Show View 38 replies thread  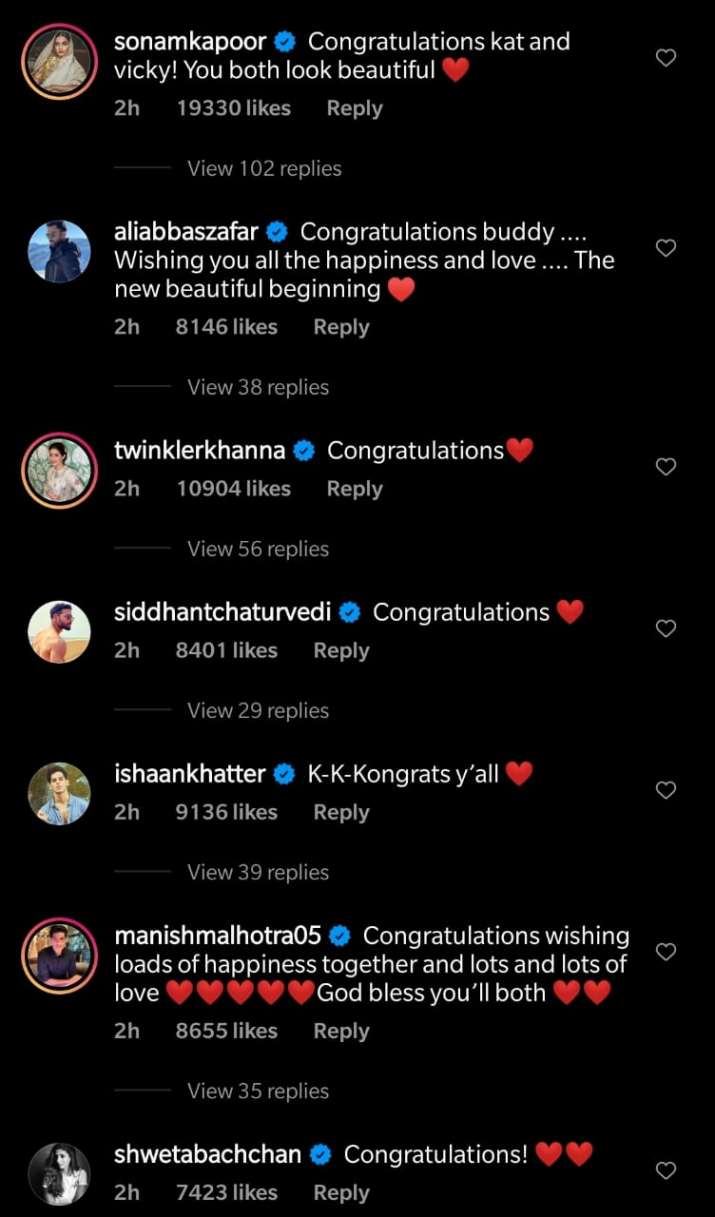pyautogui.click(x=258, y=387)
